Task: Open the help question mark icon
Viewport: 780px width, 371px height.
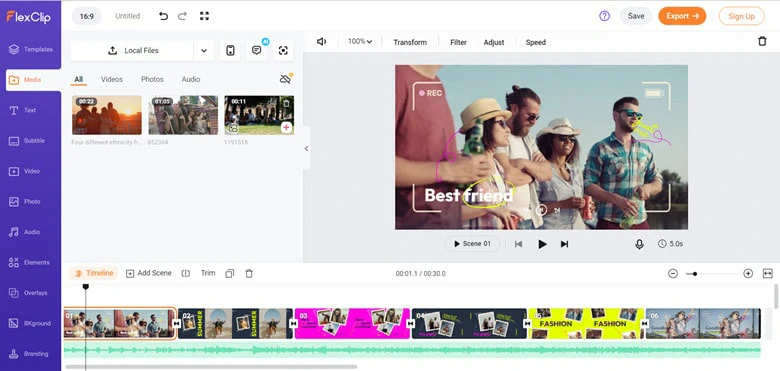Action: click(x=604, y=16)
